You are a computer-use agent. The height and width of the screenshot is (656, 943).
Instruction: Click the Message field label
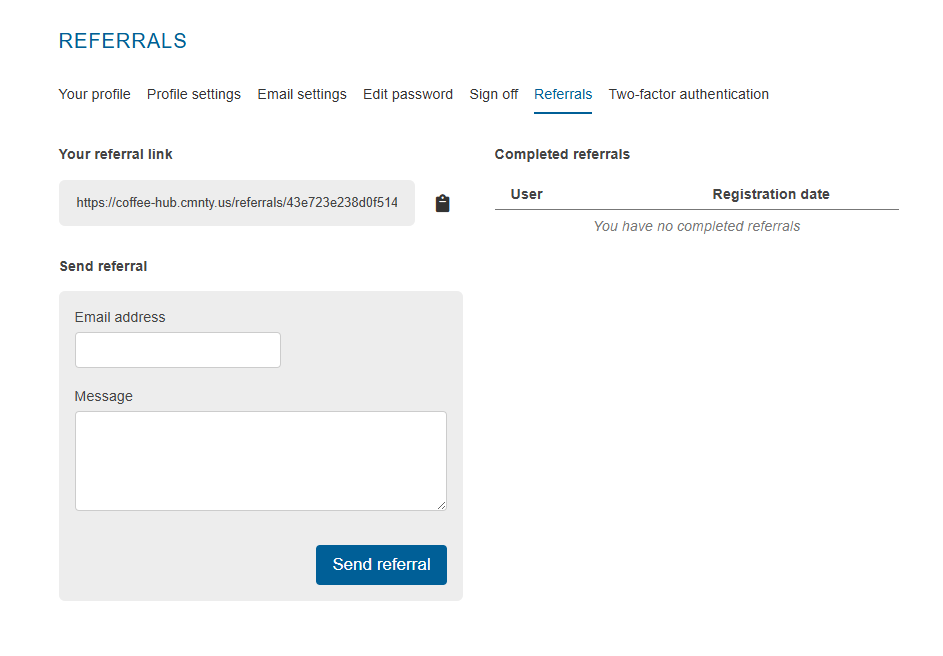coord(104,396)
